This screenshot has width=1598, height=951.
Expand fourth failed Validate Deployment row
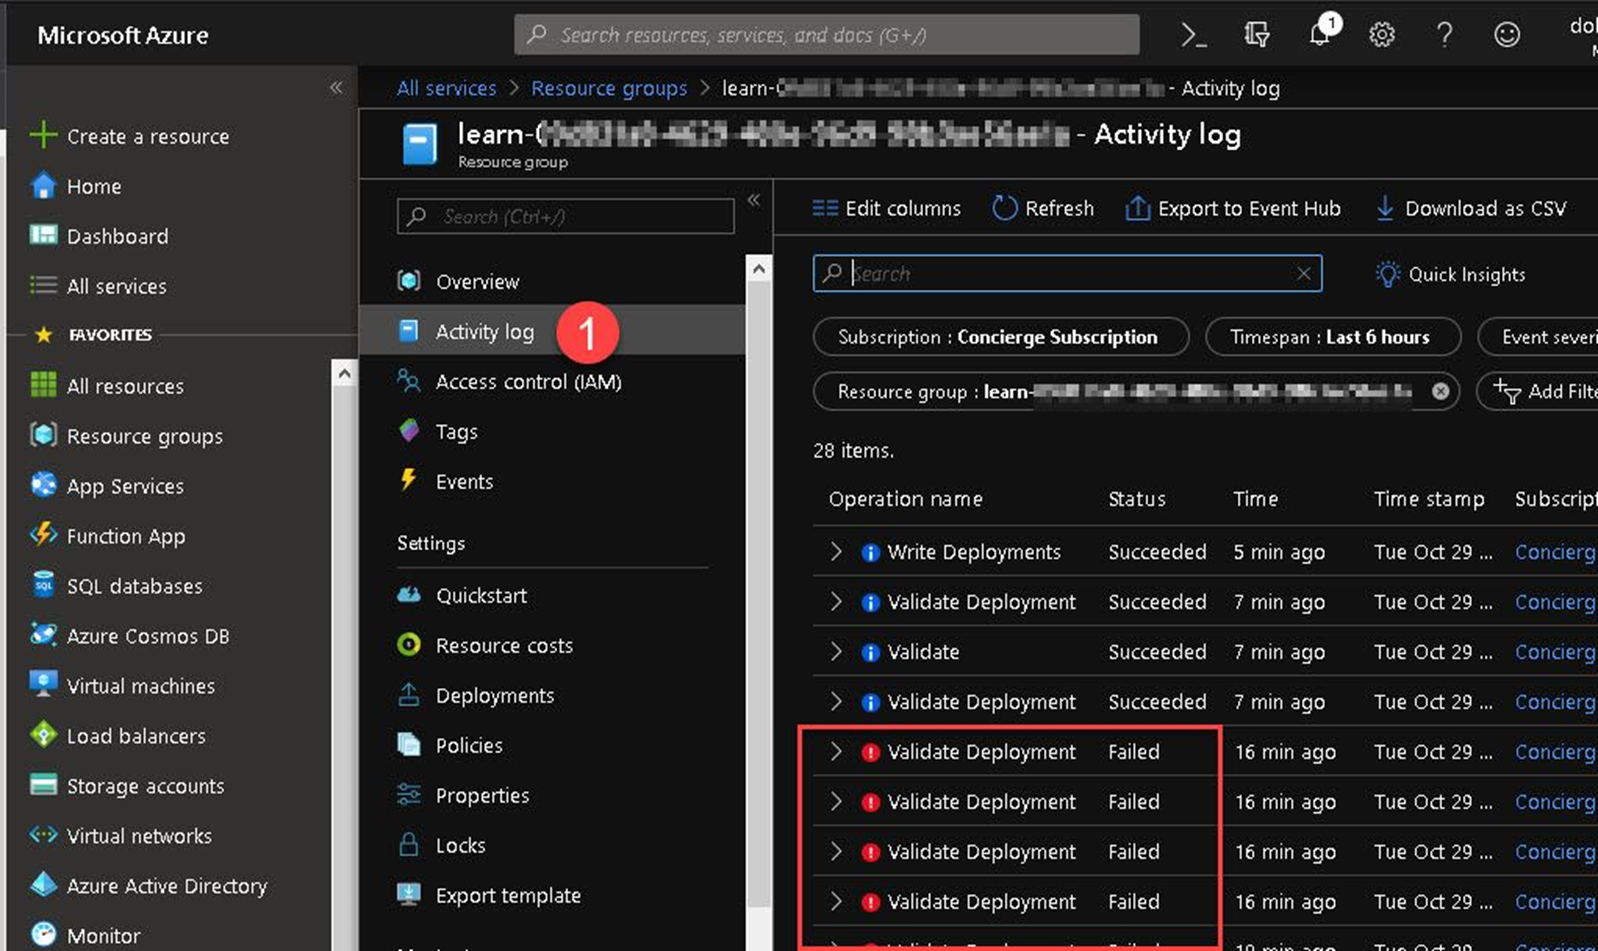(836, 902)
